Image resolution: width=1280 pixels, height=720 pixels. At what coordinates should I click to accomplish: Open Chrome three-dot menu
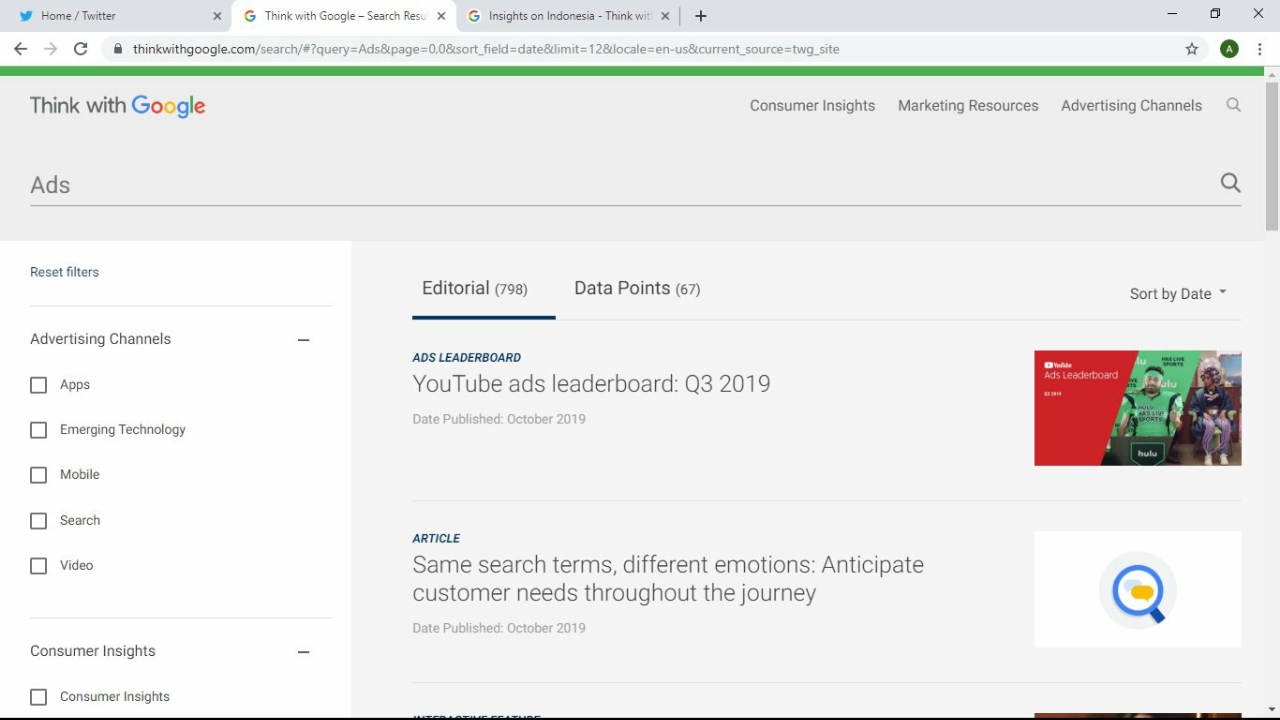pos(1260,49)
